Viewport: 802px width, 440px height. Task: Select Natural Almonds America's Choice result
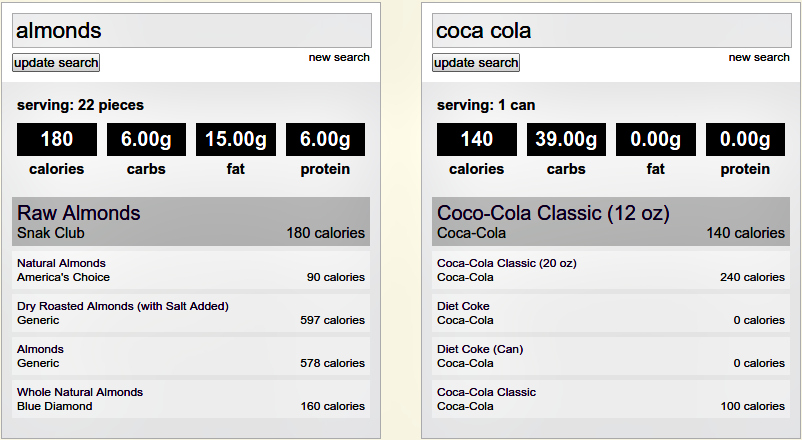[191, 270]
